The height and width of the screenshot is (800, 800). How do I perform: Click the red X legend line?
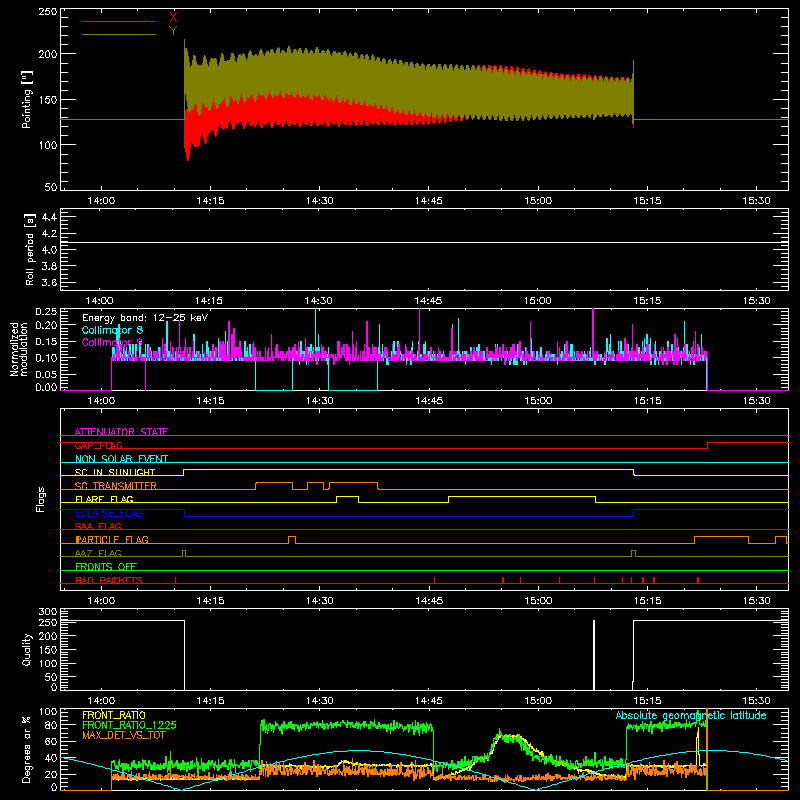(x=119, y=21)
